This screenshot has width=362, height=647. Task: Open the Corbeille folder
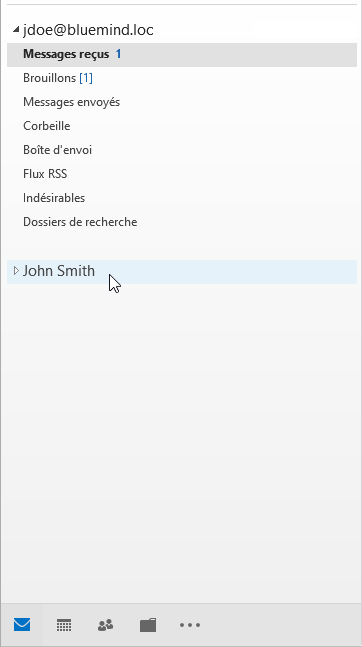pyautogui.click(x=182, y=126)
